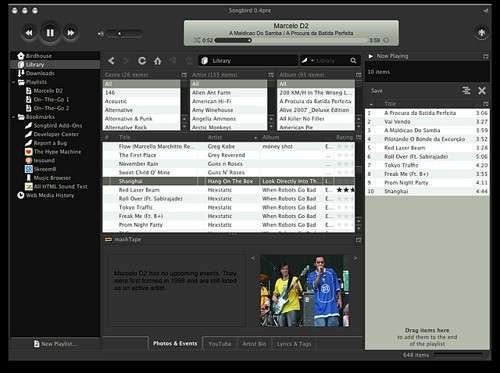Select Sweet Child O' Mine track
Image resolution: width=500 pixels, height=373 pixels.
(229, 173)
